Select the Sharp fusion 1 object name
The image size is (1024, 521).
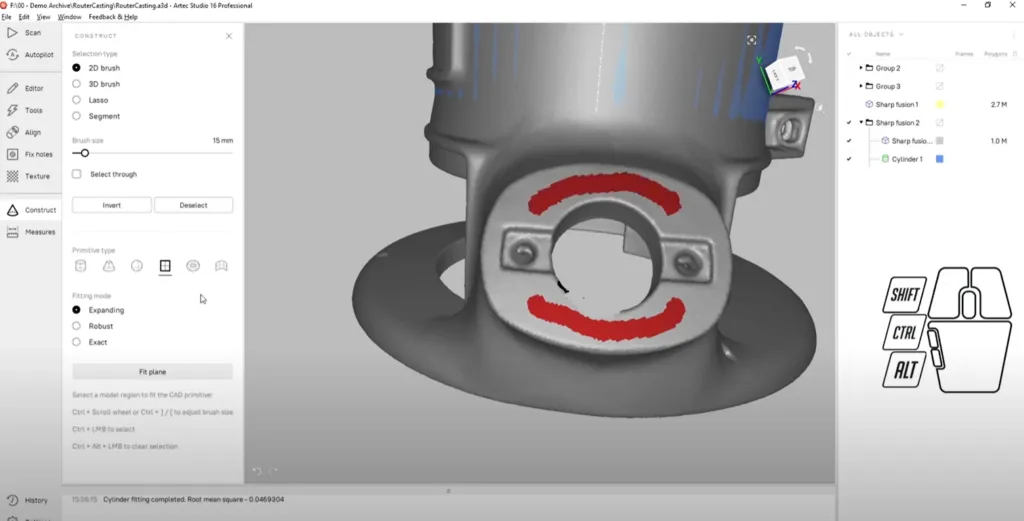click(x=897, y=104)
